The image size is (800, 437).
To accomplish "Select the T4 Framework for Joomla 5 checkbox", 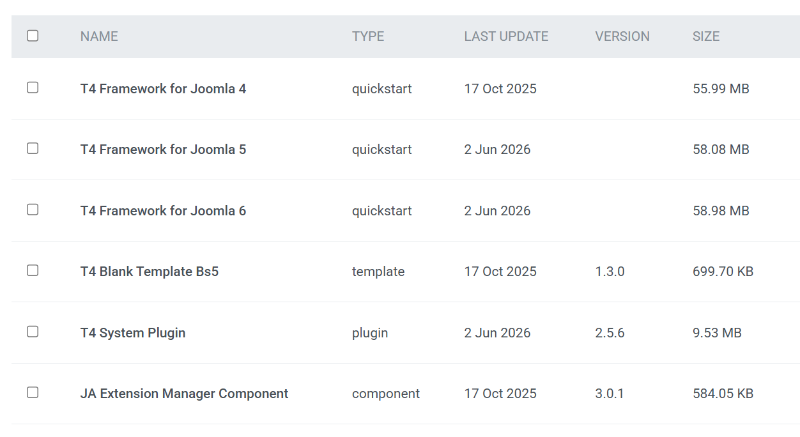I will (33, 148).
